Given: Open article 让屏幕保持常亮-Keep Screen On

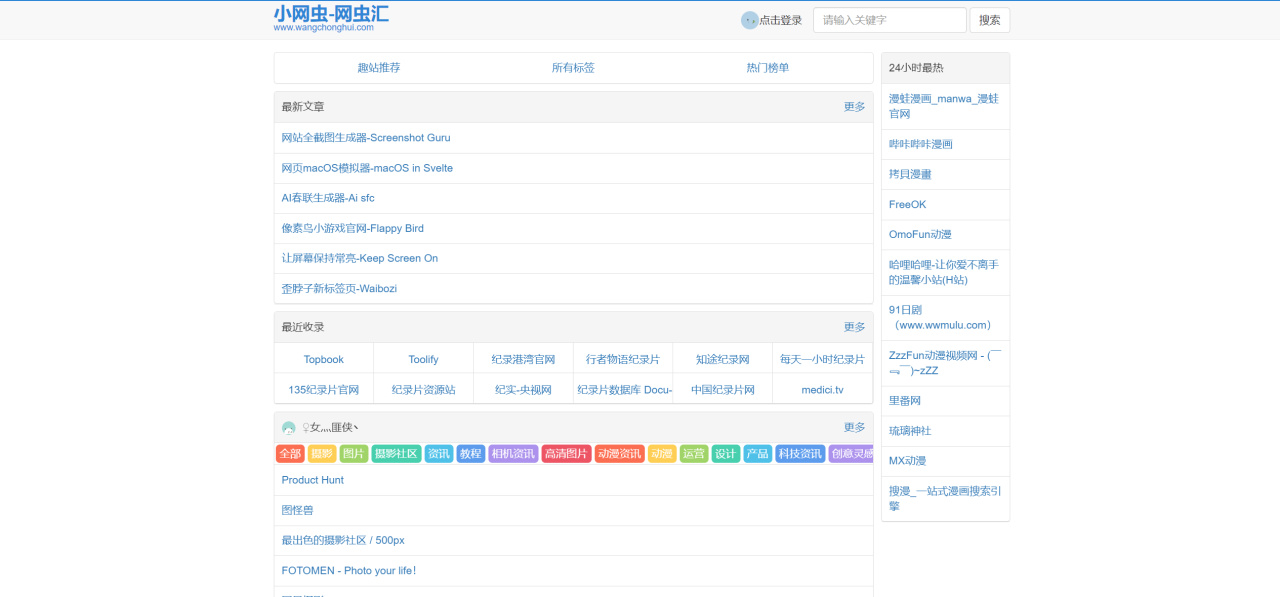Looking at the screenshot, I should click(360, 258).
